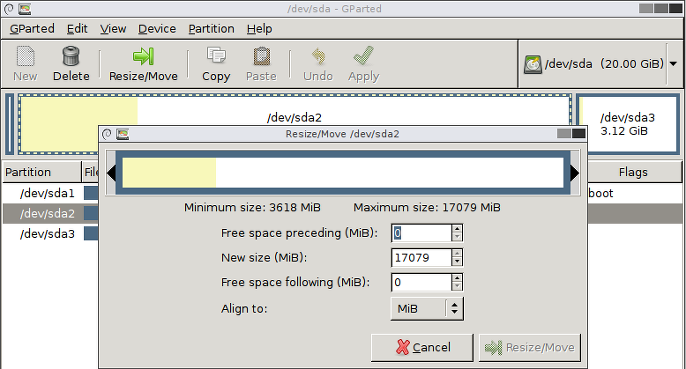Click the New size input field
686x369 pixels.
pos(421,257)
